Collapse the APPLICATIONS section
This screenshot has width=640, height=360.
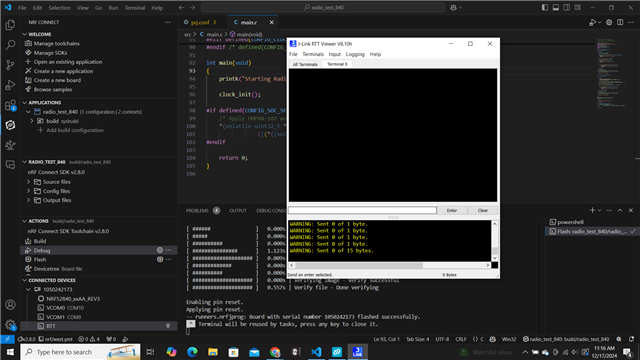[x=24, y=102]
